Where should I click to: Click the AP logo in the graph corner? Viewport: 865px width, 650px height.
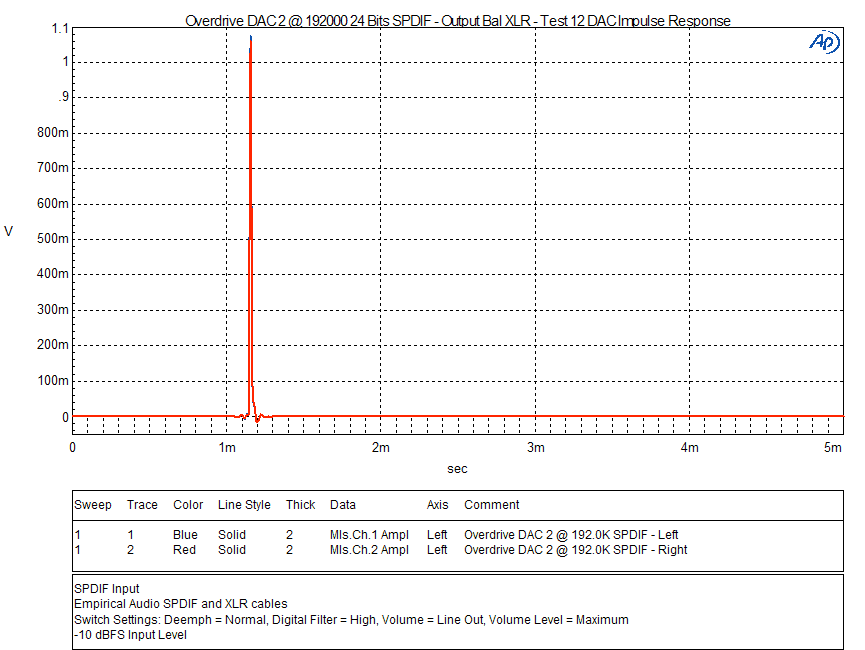point(825,42)
